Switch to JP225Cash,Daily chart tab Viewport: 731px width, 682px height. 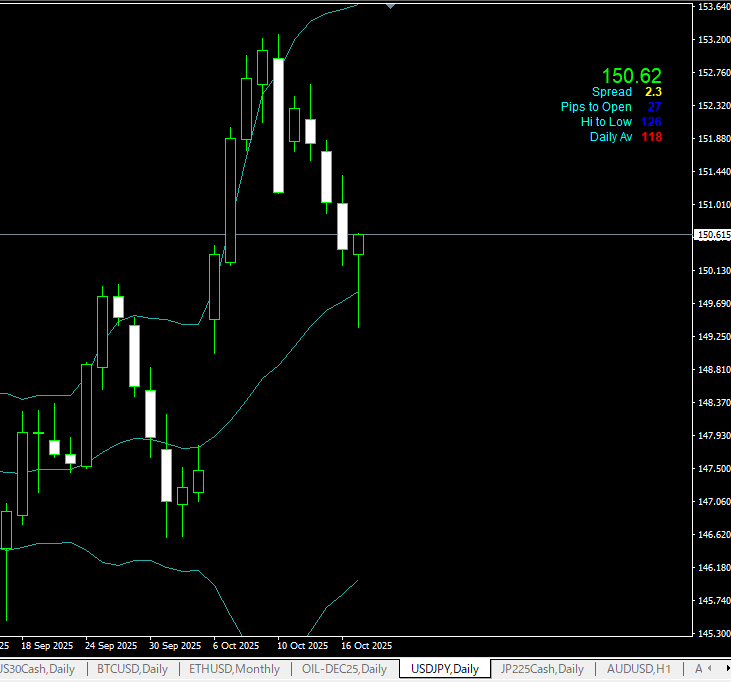tap(541, 669)
